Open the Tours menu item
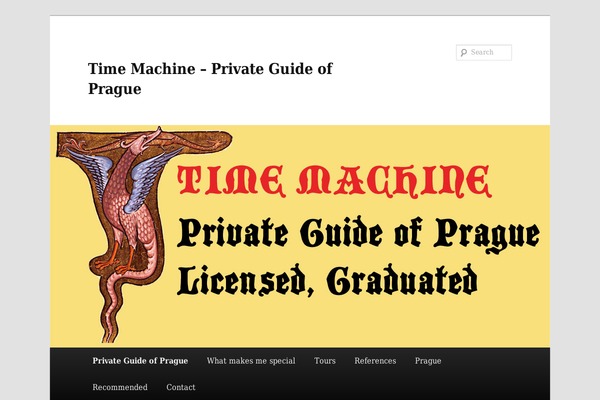This screenshot has height=400, width=600. [x=325, y=361]
